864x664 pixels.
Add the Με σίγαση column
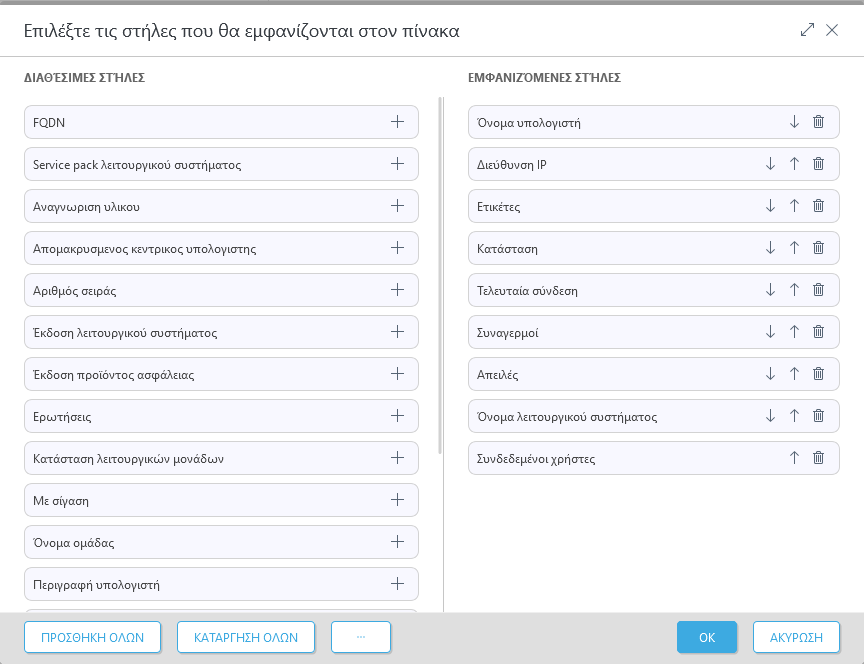click(x=397, y=500)
